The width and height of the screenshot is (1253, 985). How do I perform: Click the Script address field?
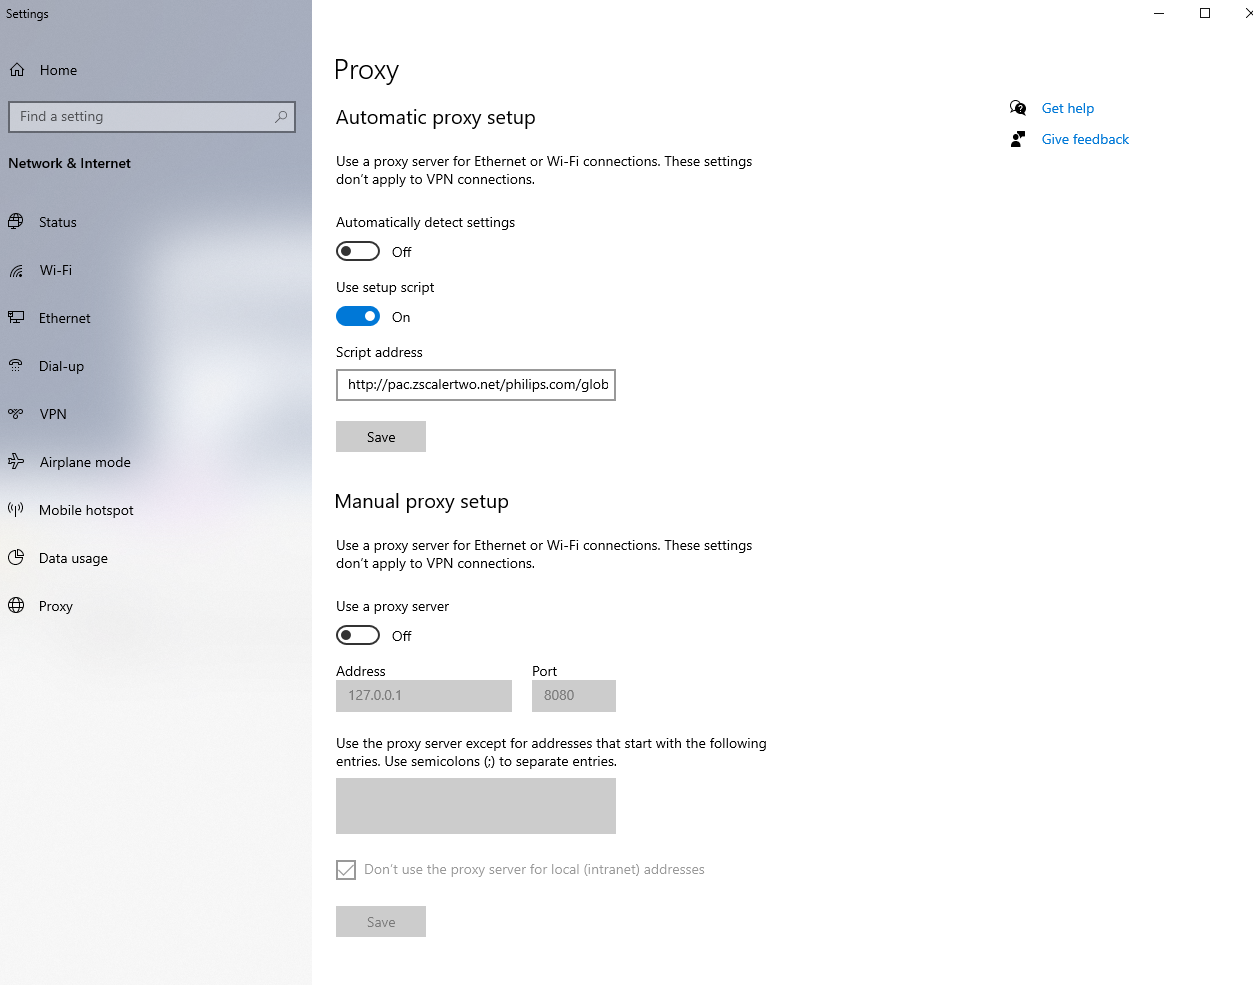click(x=476, y=385)
